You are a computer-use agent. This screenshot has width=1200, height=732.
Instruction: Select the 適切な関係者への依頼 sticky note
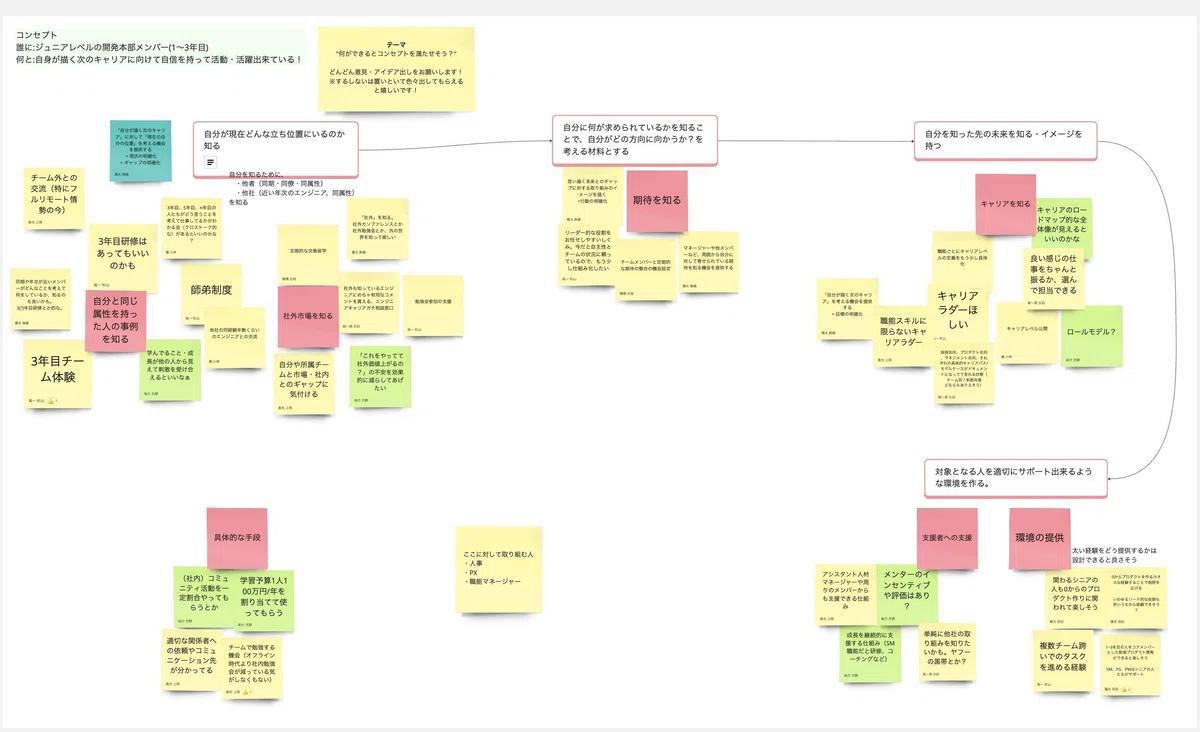[193, 659]
